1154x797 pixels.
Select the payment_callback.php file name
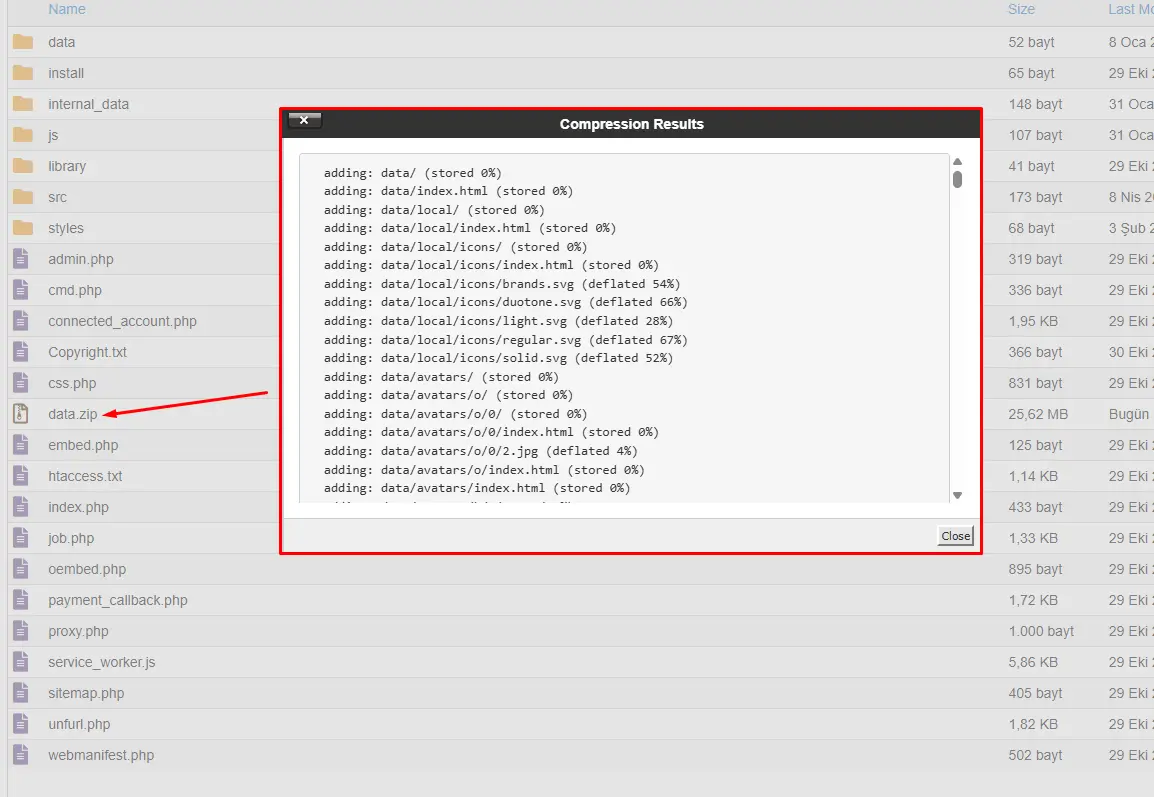pyautogui.click(x=118, y=600)
